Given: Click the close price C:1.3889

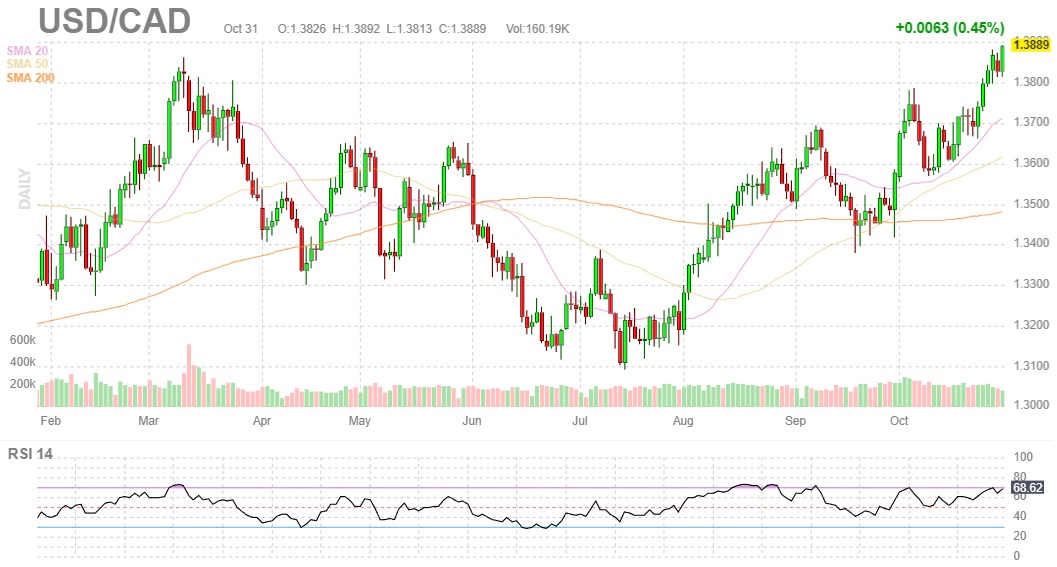Looking at the screenshot, I should pyautogui.click(x=462, y=29).
